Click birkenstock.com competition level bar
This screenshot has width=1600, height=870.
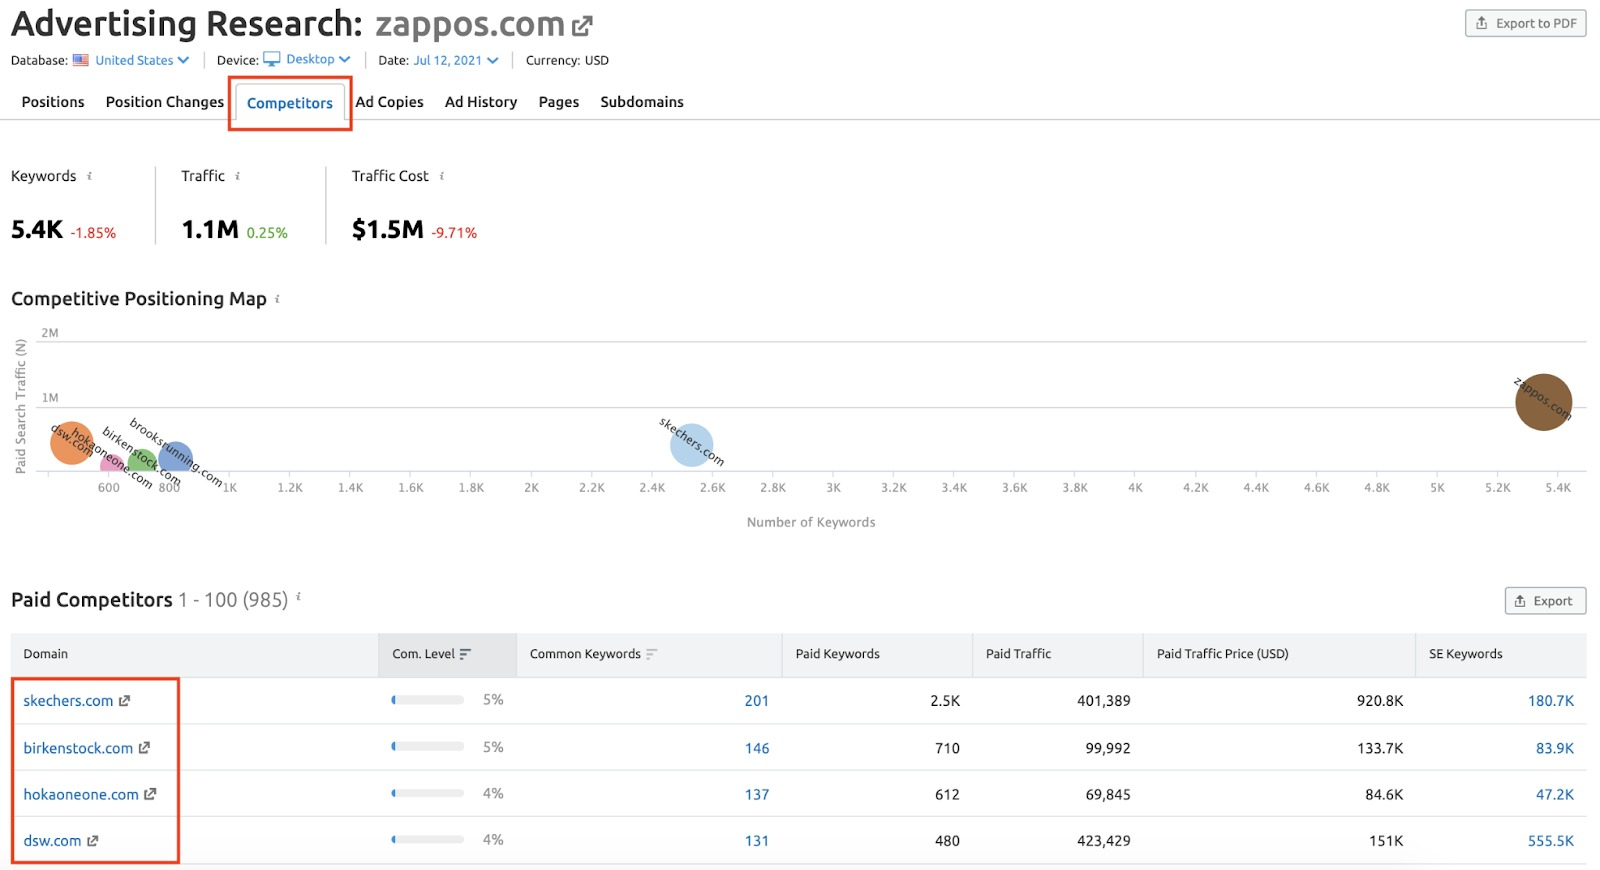[428, 746]
